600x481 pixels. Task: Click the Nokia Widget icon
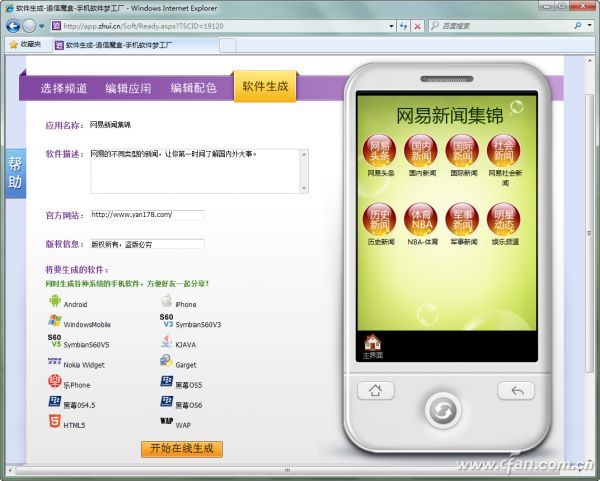tap(54, 361)
